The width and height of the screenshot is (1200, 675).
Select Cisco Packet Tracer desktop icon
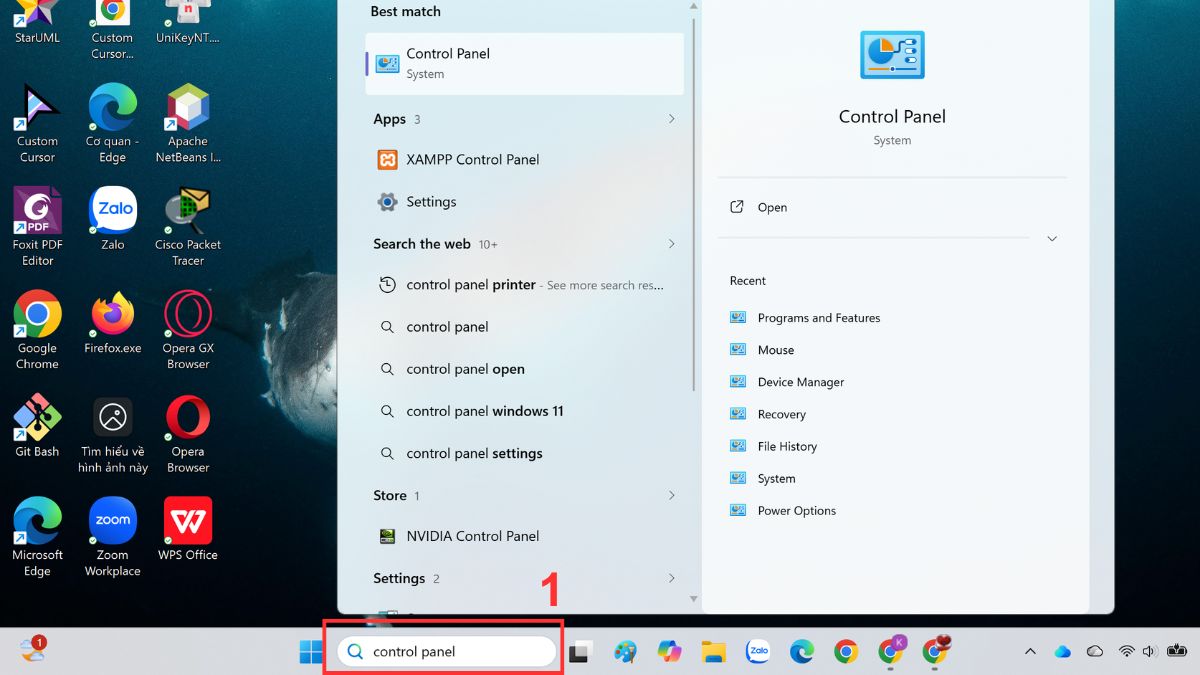pos(188,226)
